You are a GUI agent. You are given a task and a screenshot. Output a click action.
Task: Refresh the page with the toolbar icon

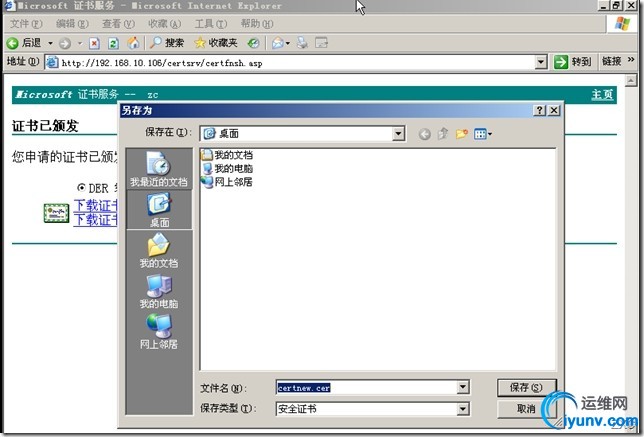(113, 43)
